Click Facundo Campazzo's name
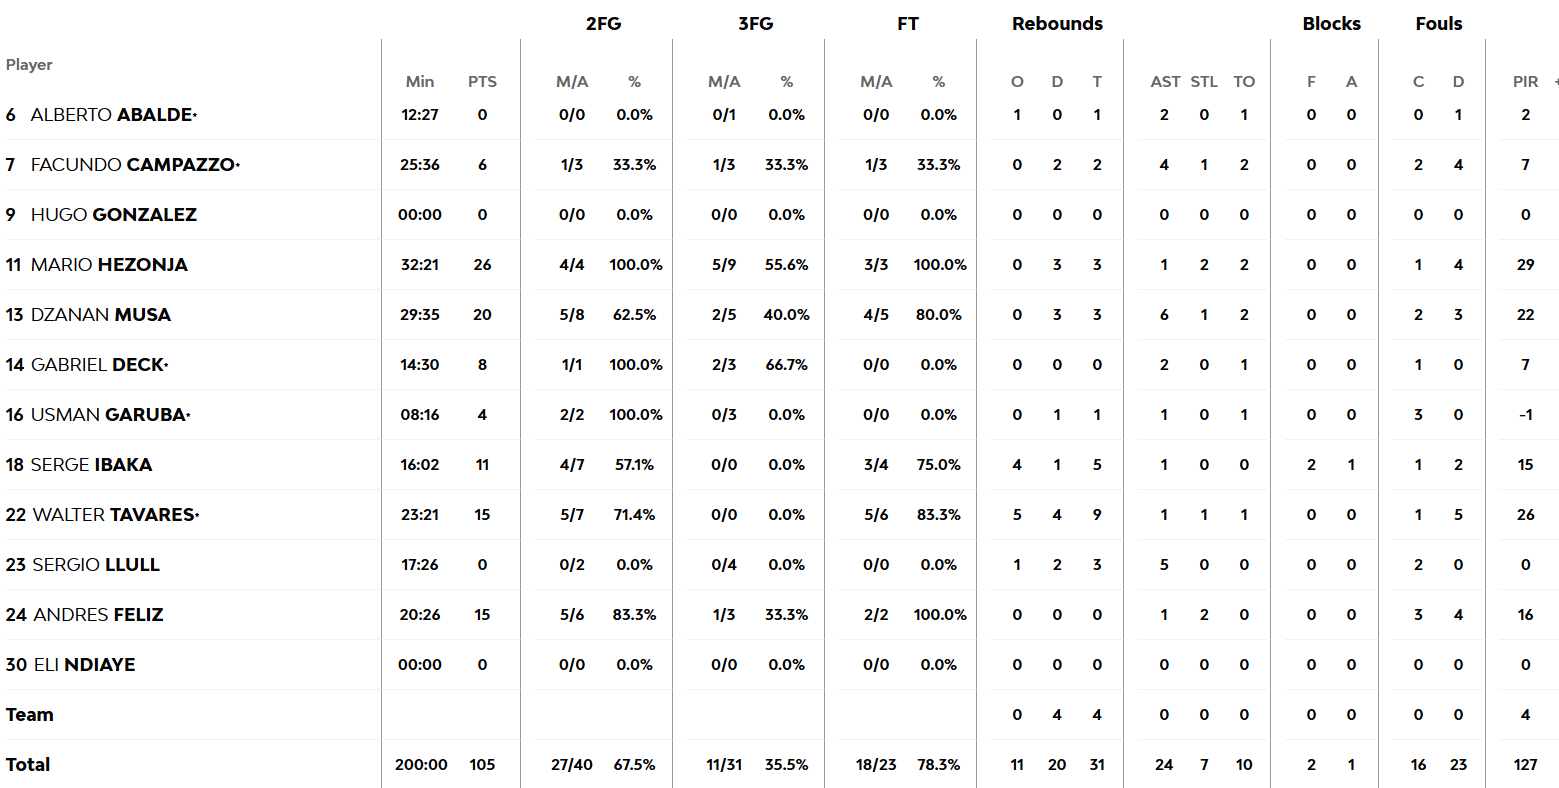This screenshot has height=788, width=1559. pyautogui.click(x=133, y=165)
